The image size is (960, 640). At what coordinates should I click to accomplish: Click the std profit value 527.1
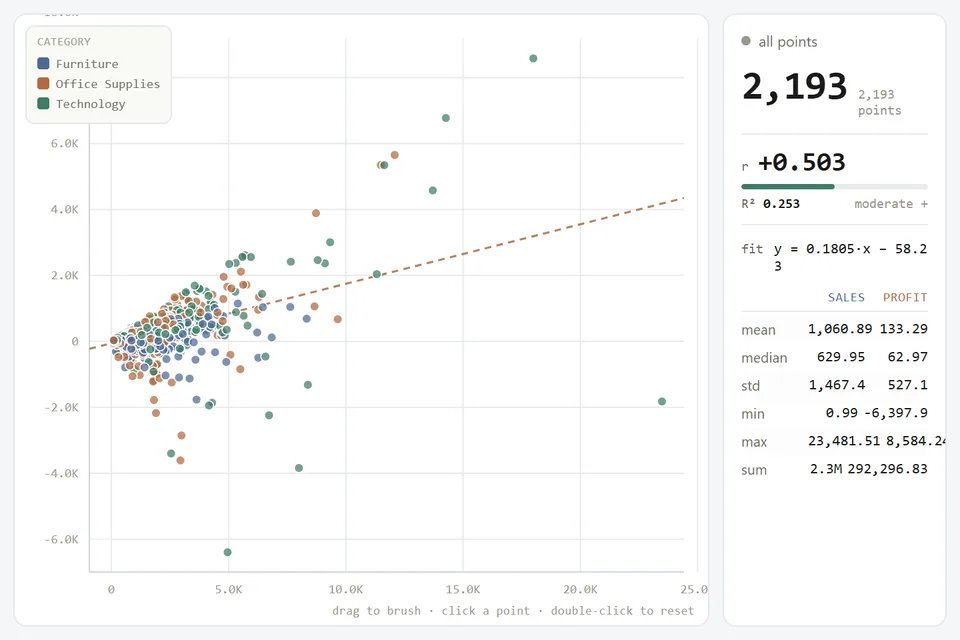pyautogui.click(x=908, y=385)
